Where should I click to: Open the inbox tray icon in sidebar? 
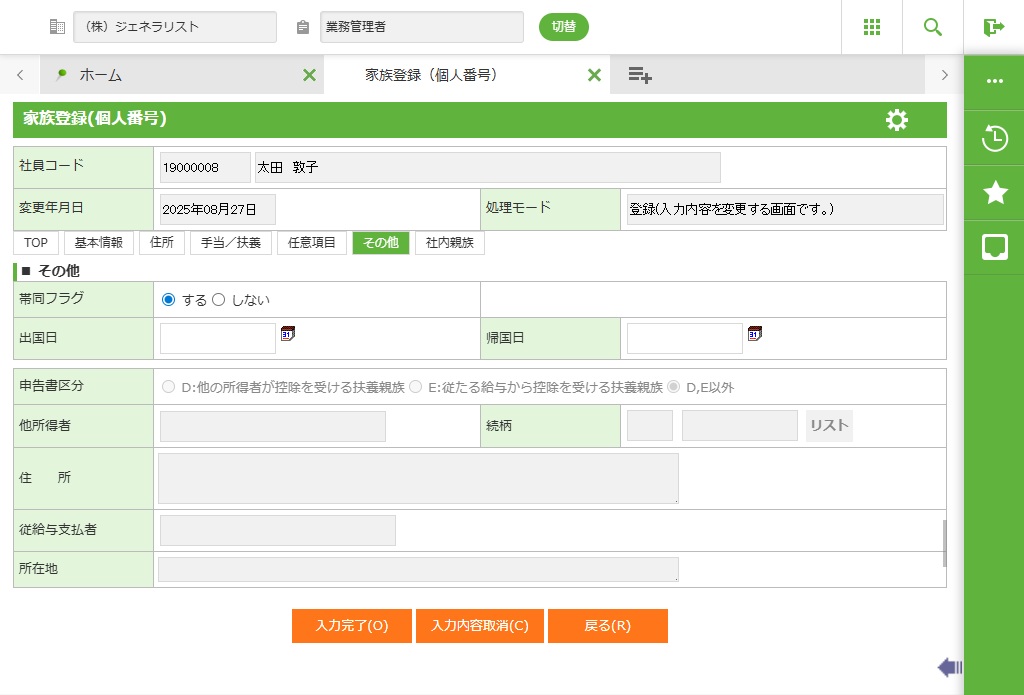point(994,247)
